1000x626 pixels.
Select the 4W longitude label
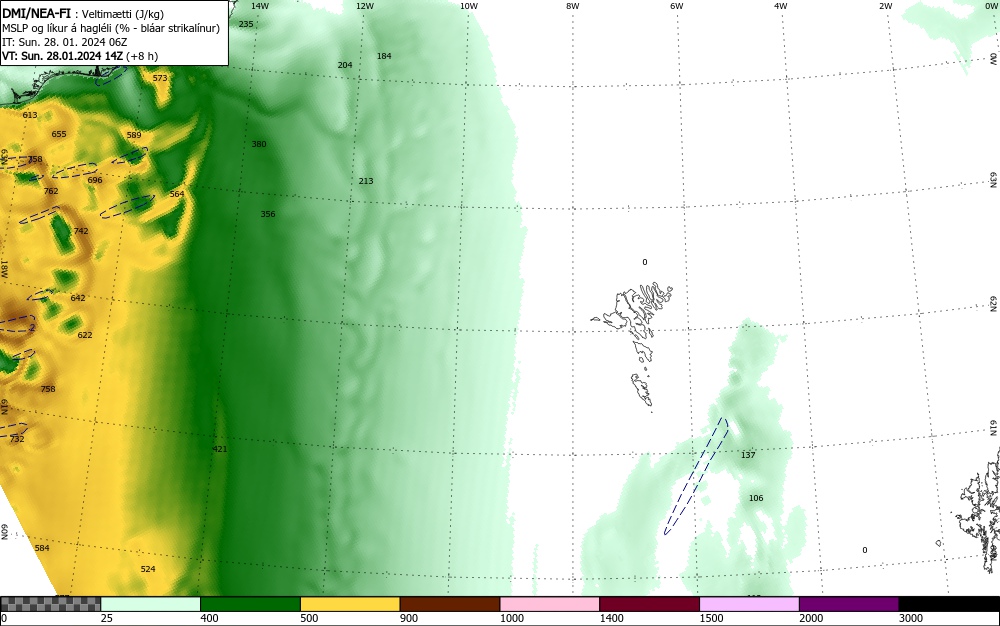[x=781, y=6]
